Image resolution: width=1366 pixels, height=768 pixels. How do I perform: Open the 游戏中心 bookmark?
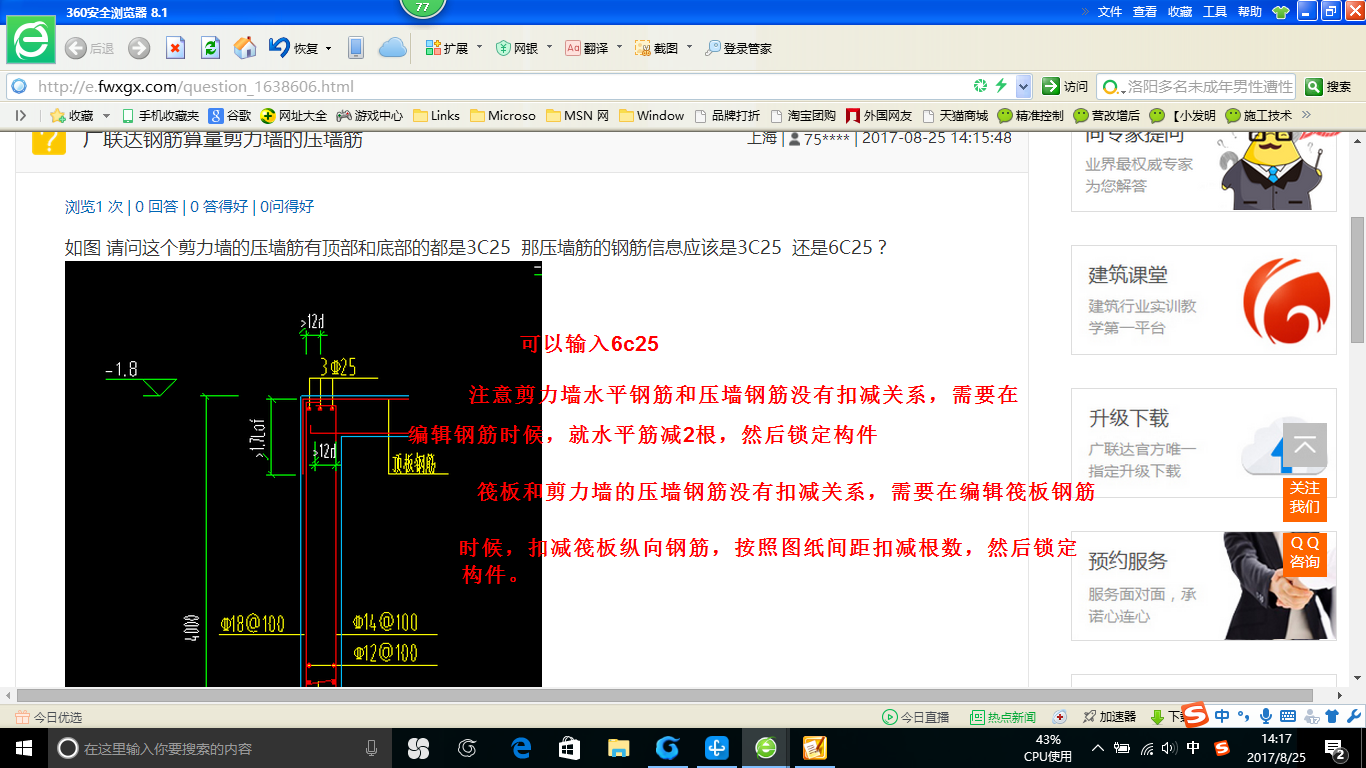pos(369,116)
